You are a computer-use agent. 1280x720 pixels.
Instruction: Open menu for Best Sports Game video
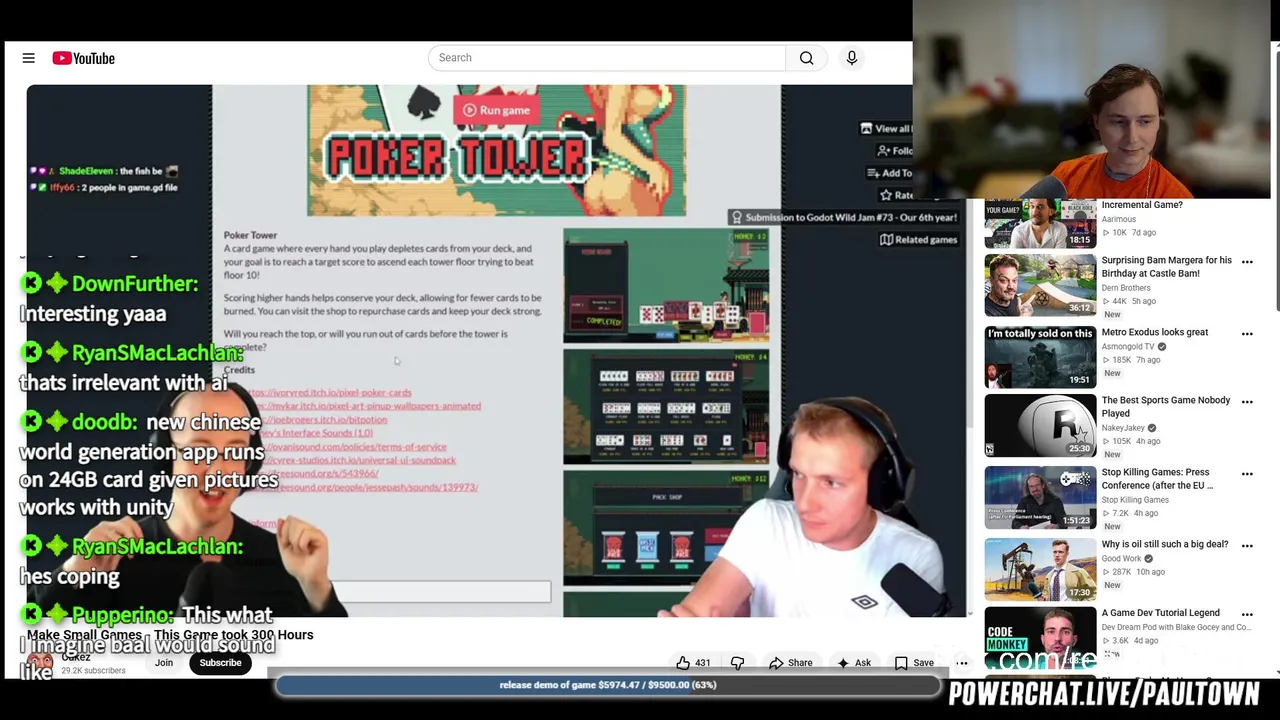(x=1247, y=402)
